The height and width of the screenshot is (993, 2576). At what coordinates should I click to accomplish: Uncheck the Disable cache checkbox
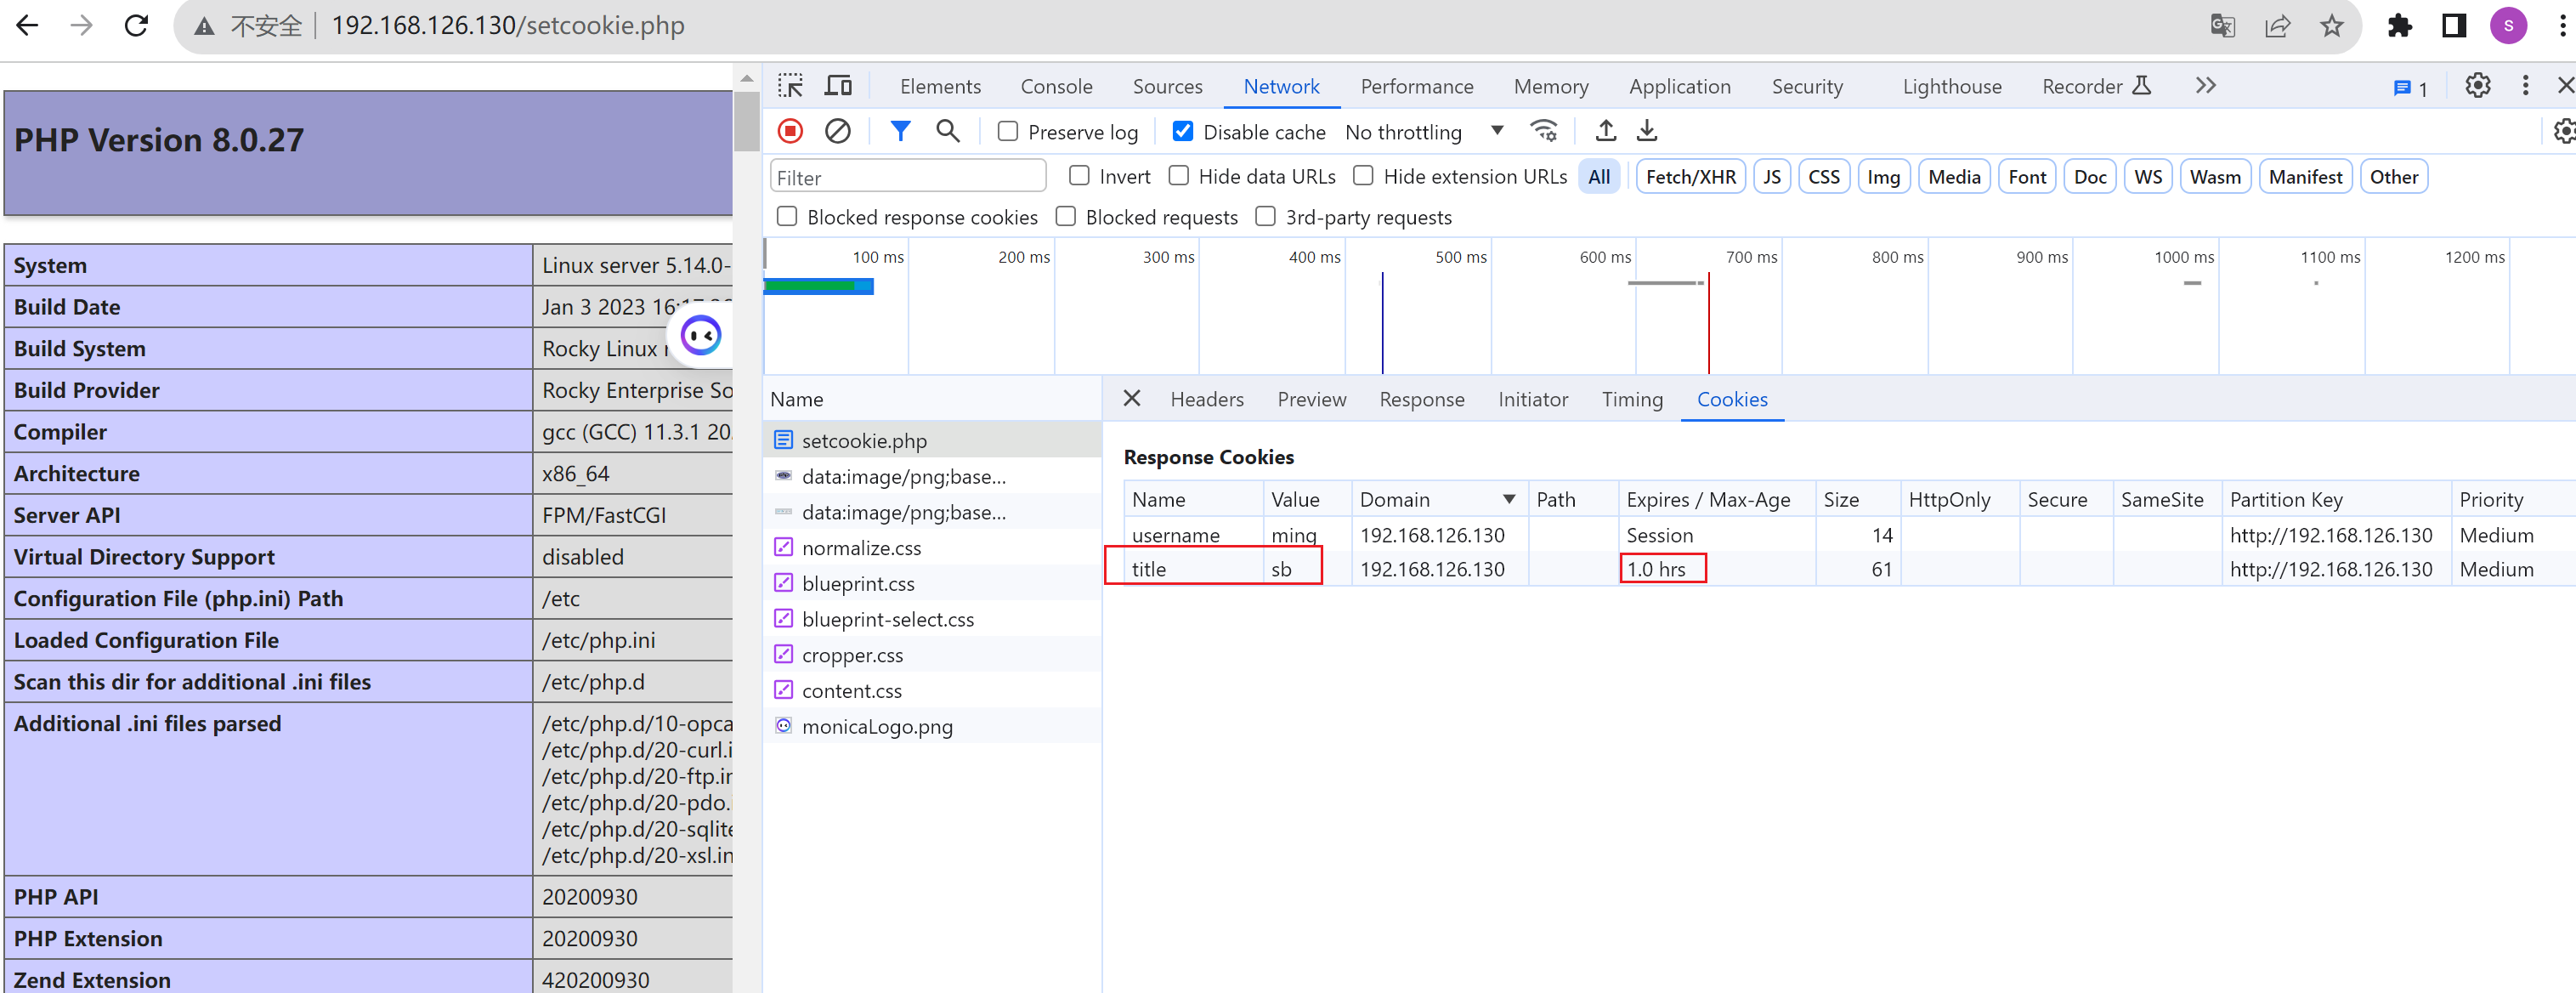[1182, 132]
